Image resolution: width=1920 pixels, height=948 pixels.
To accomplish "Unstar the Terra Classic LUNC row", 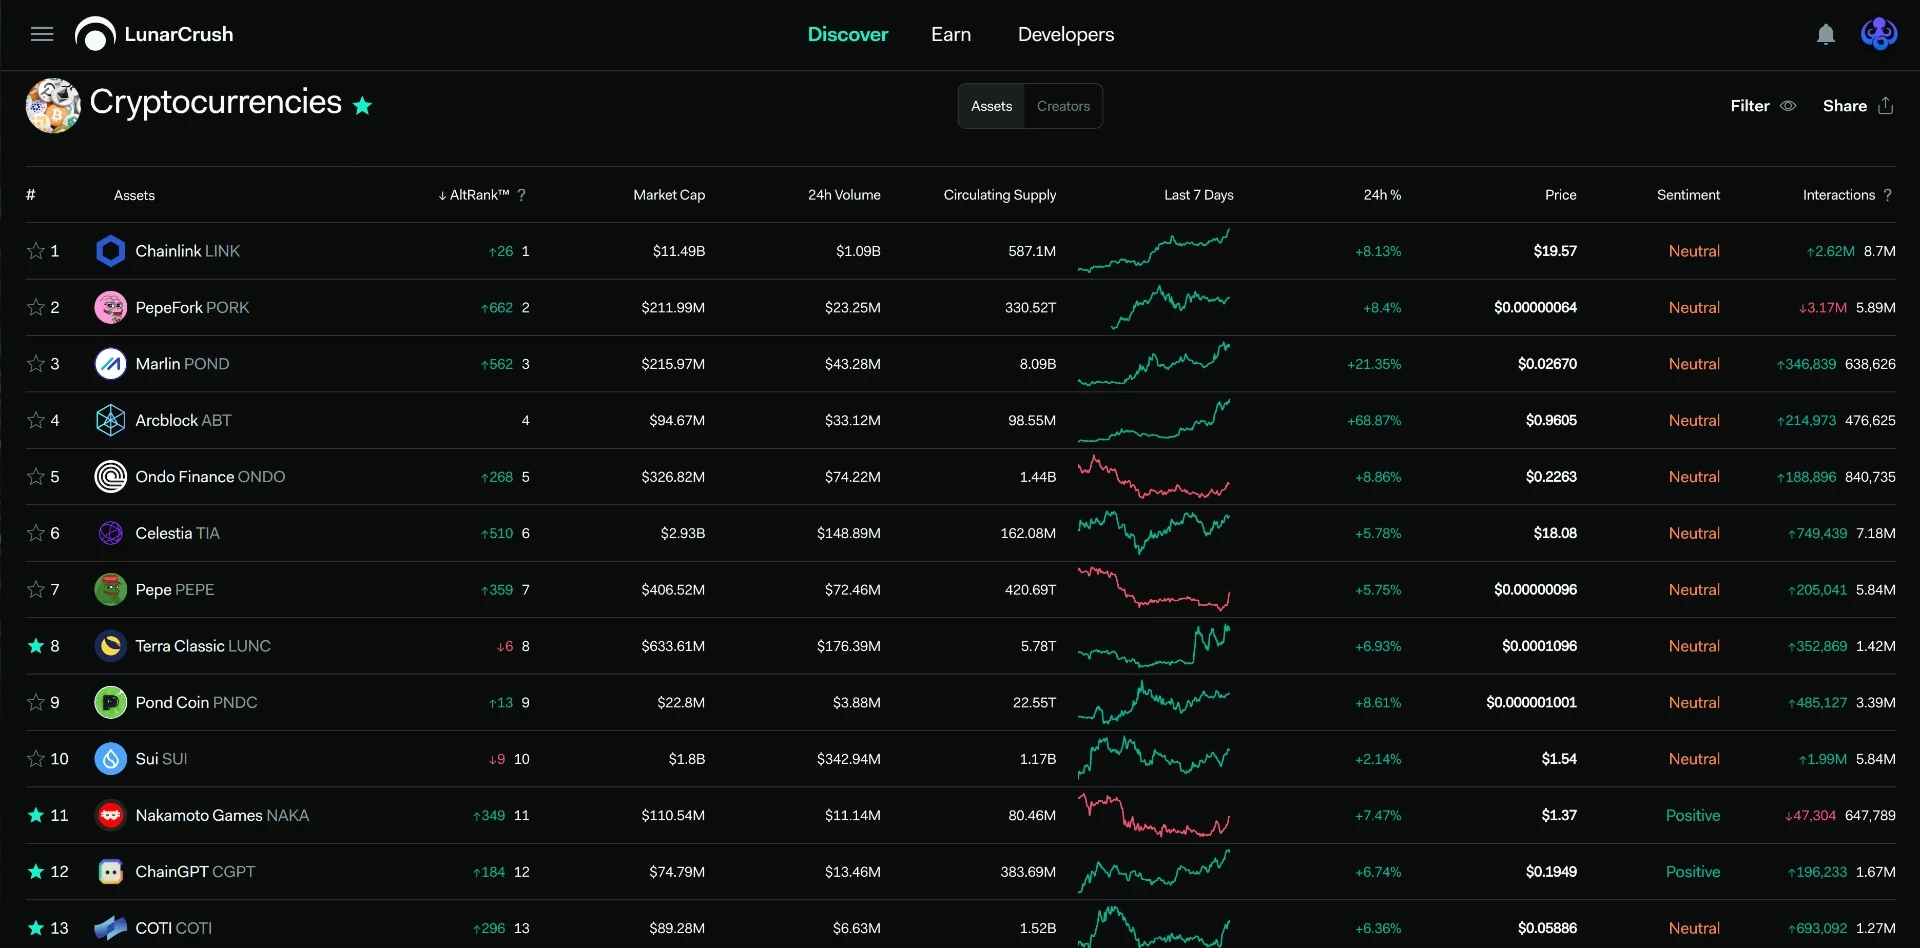I will click(36, 646).
